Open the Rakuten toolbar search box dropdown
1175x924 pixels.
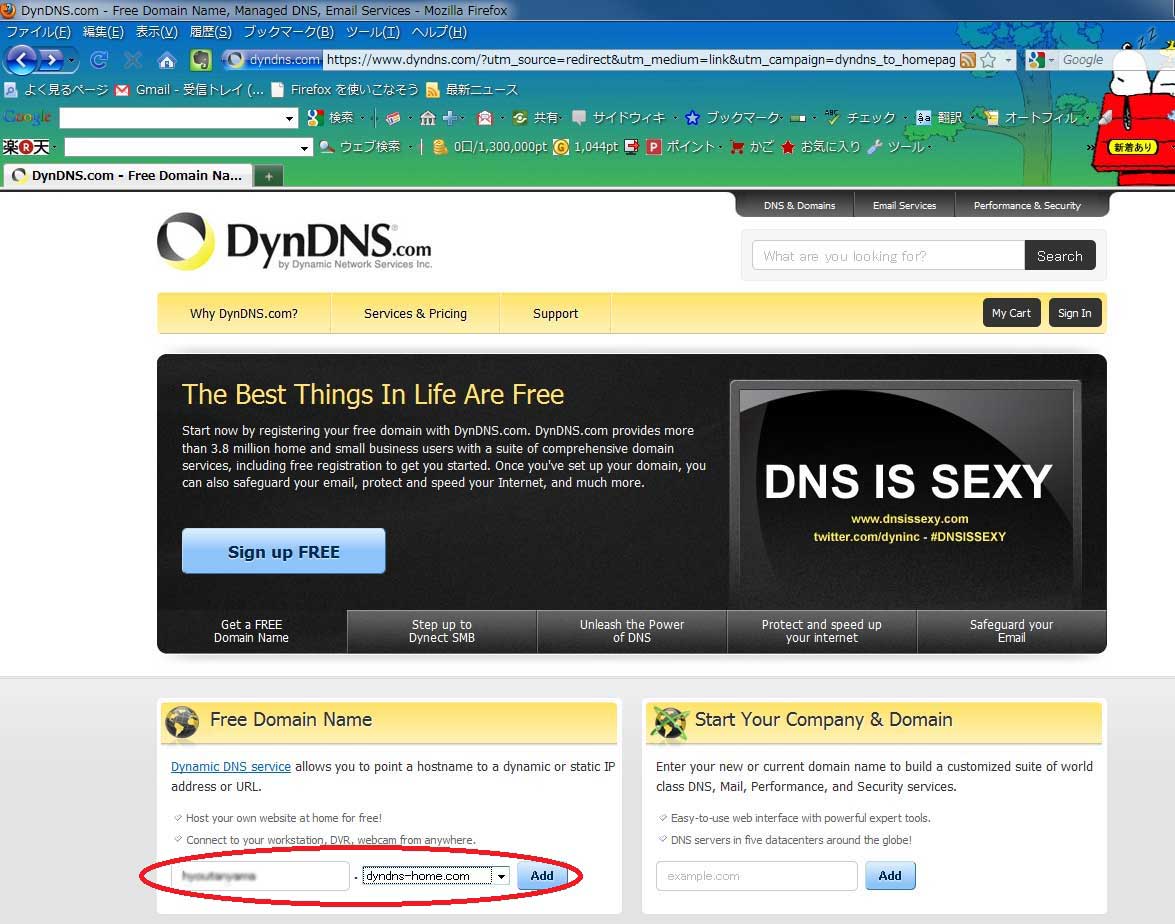point(305,148)
